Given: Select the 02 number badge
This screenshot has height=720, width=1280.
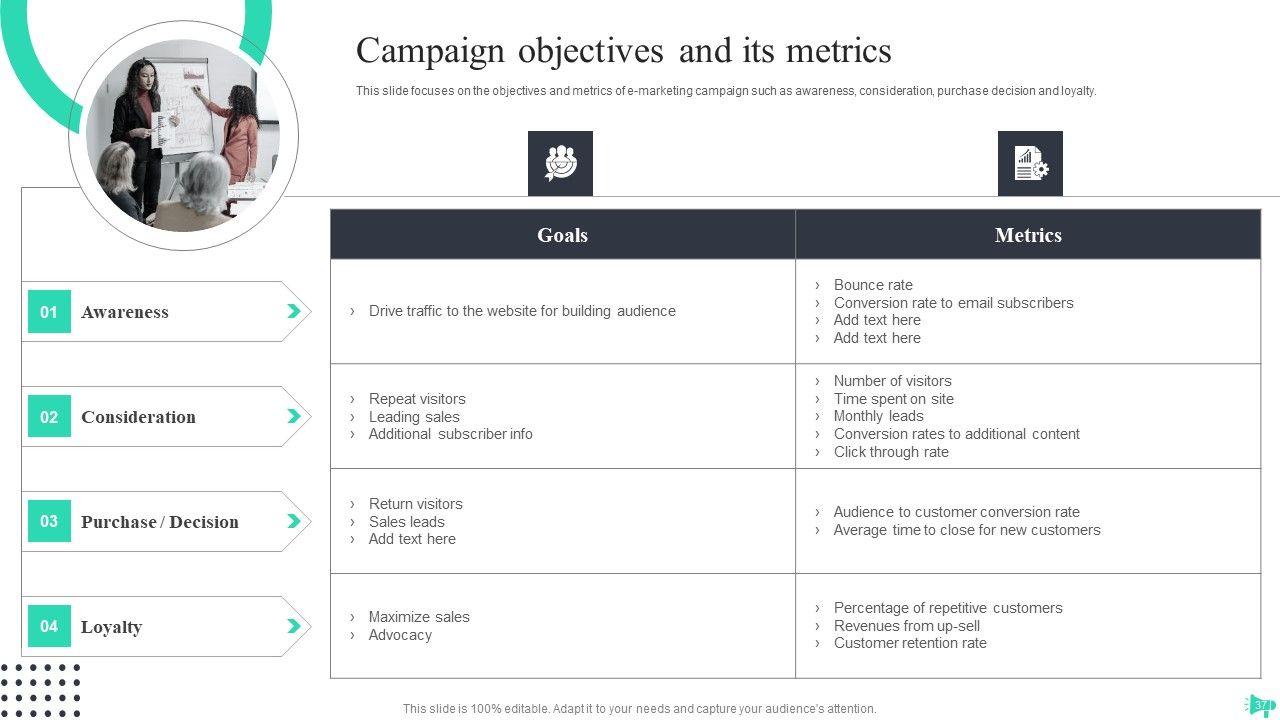Looking at the screenshot, I should pyautogui.click(x=49, y=417).
